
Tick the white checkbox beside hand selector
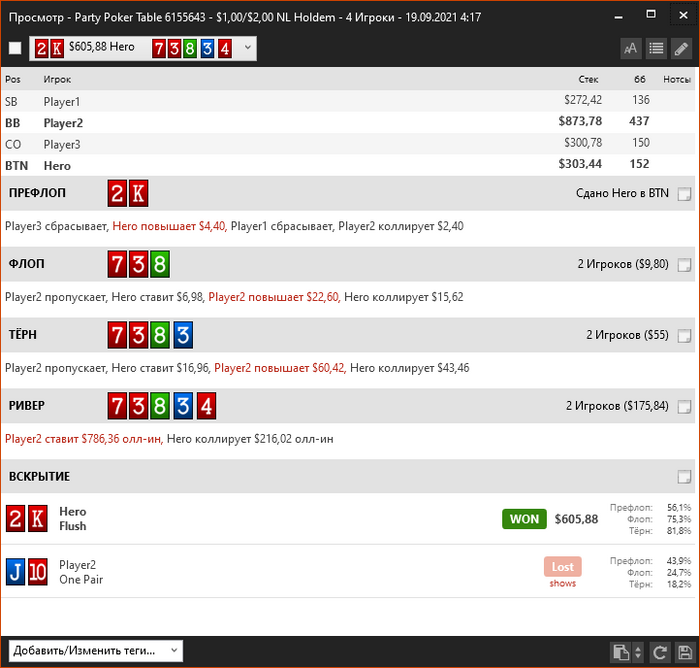[x=15, y=48]
